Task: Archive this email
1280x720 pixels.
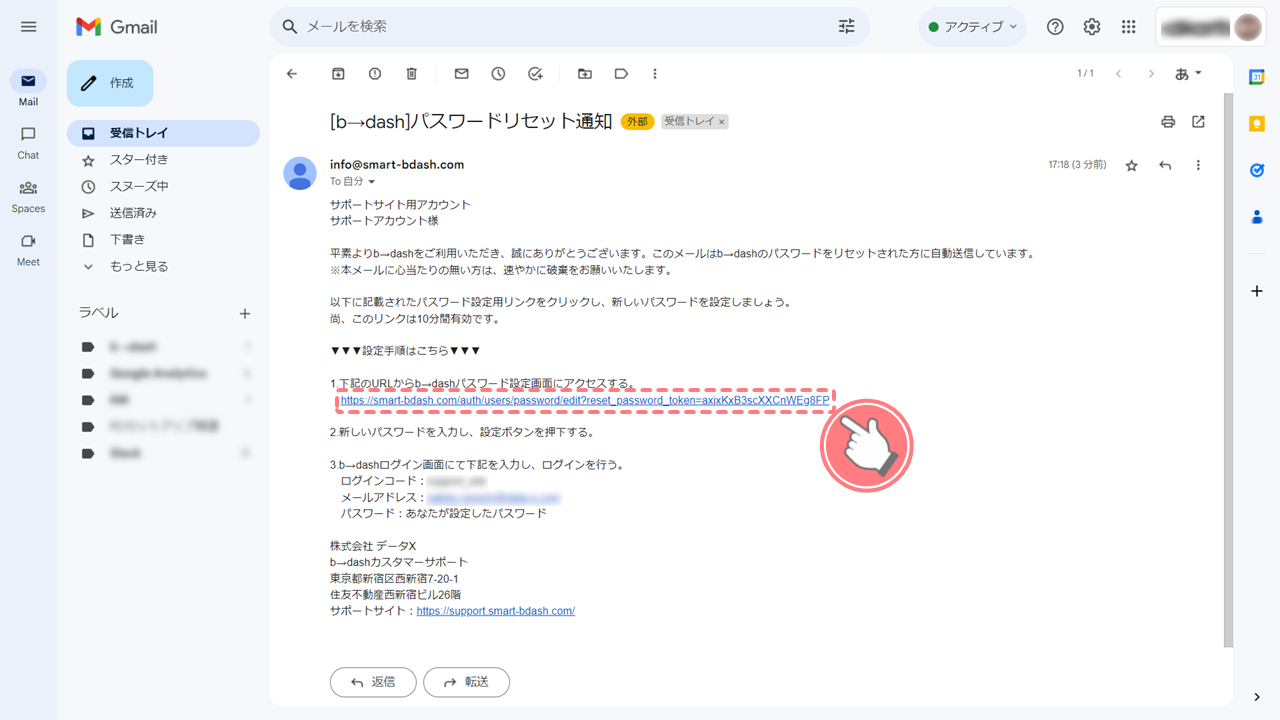Action: pyautogui.click(x=338, y=73)
